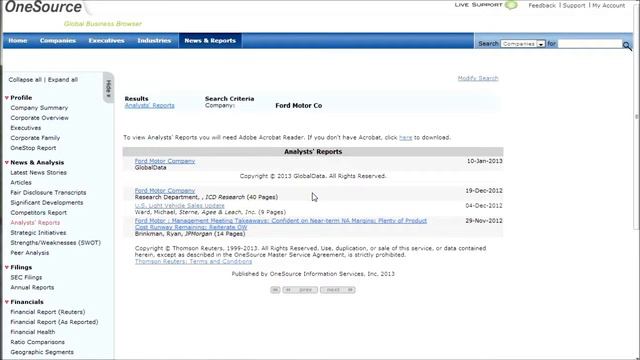Open the Industries tab
This screenshot has height=360, width=640.
pos(154,40)
